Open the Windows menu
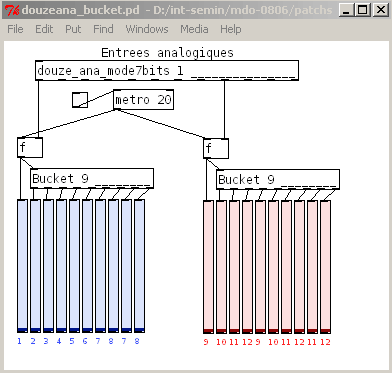The image size is (392, 373). tap(147, 29)
